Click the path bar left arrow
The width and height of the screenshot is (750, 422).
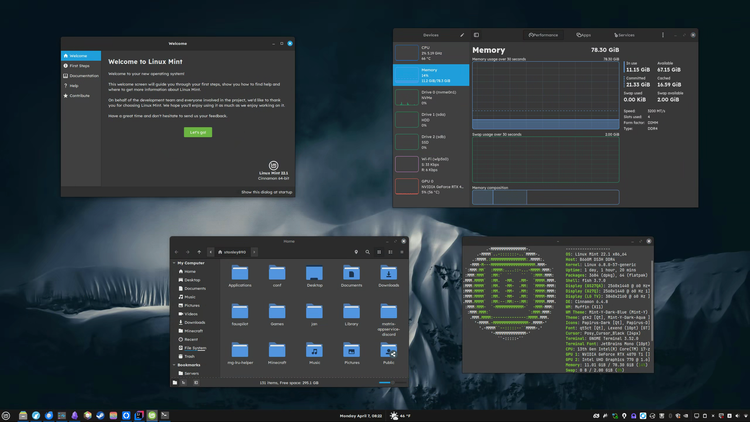[x=210, y=252]
